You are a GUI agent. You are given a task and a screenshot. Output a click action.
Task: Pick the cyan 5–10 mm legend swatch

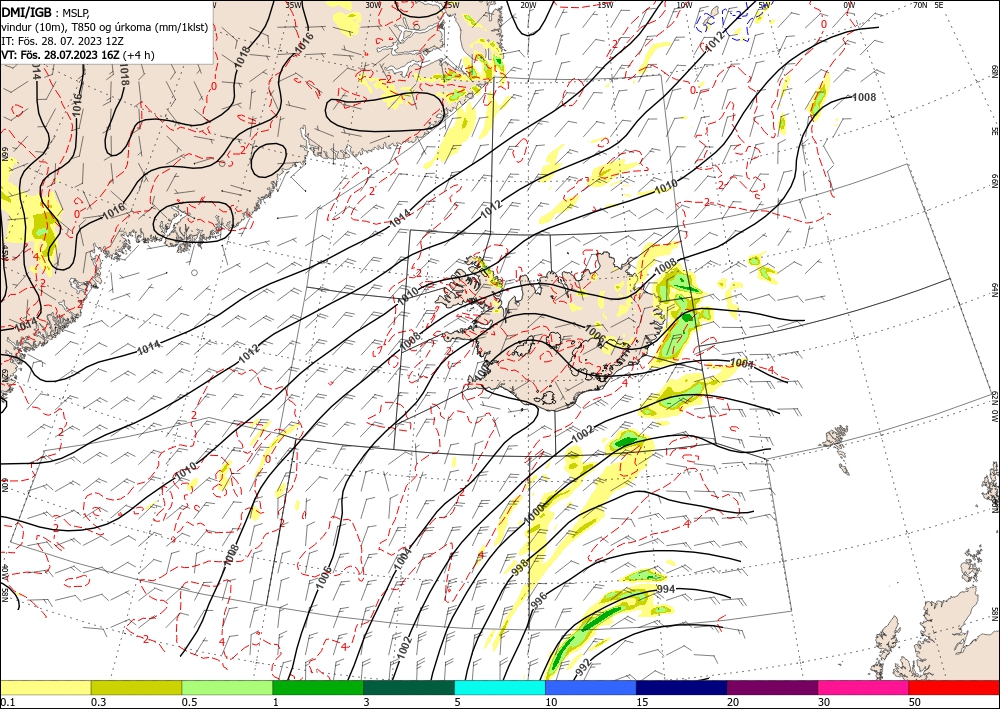tap(500, 687)
